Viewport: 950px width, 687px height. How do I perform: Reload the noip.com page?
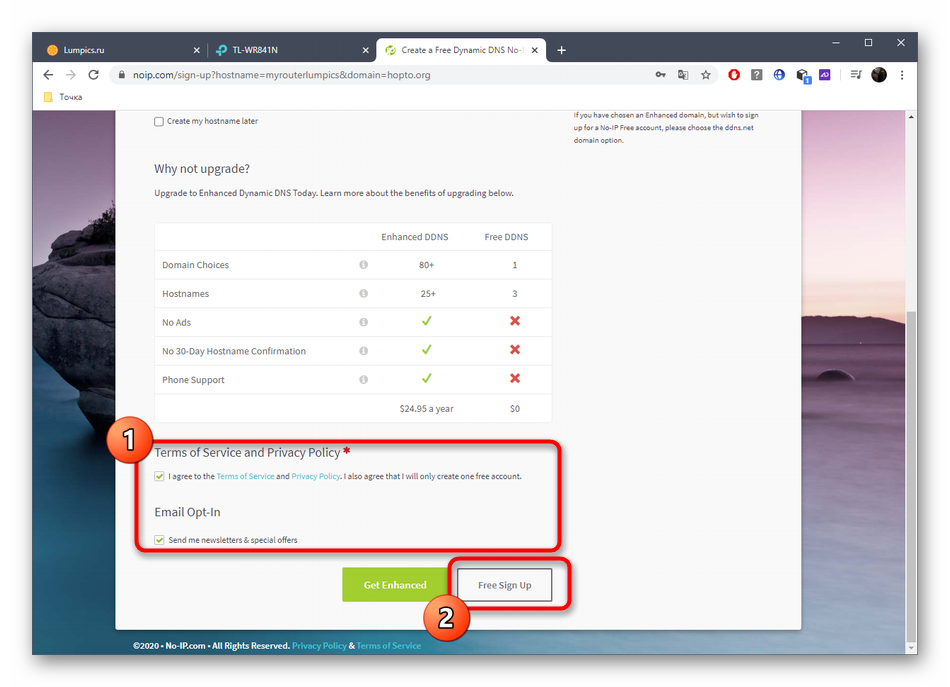pyautogui.click(x=93, y=75)
